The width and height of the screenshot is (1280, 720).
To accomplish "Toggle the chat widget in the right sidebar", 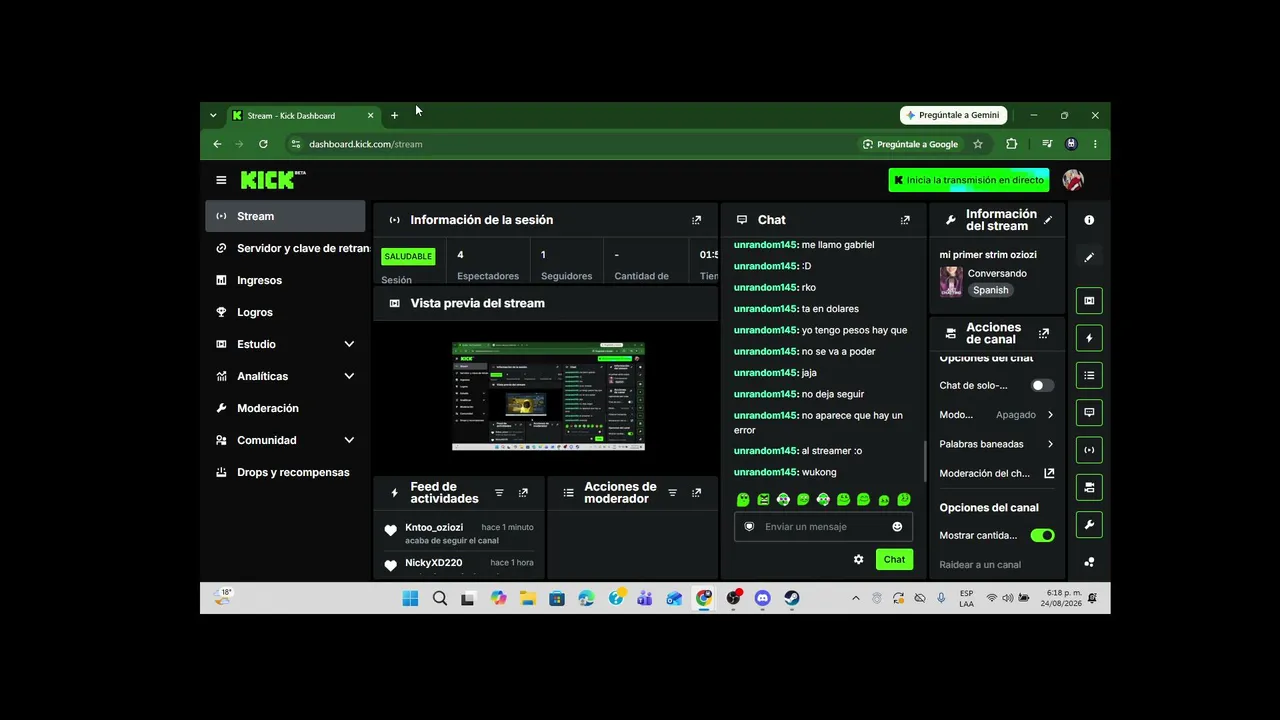I will [x=1089, y=412].
